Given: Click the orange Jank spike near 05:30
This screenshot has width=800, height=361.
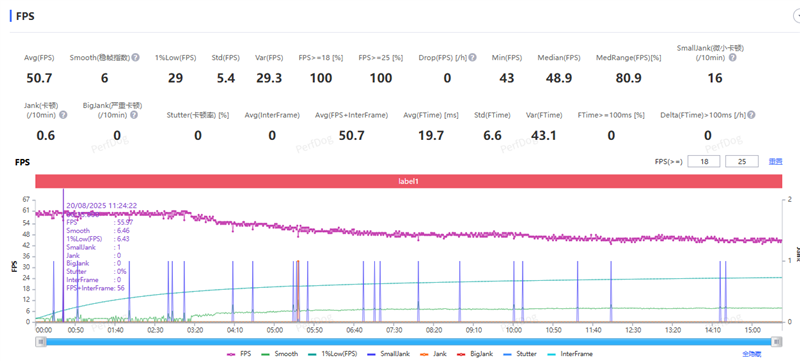Looking at the screenshot, I should [x=298, y=291].
